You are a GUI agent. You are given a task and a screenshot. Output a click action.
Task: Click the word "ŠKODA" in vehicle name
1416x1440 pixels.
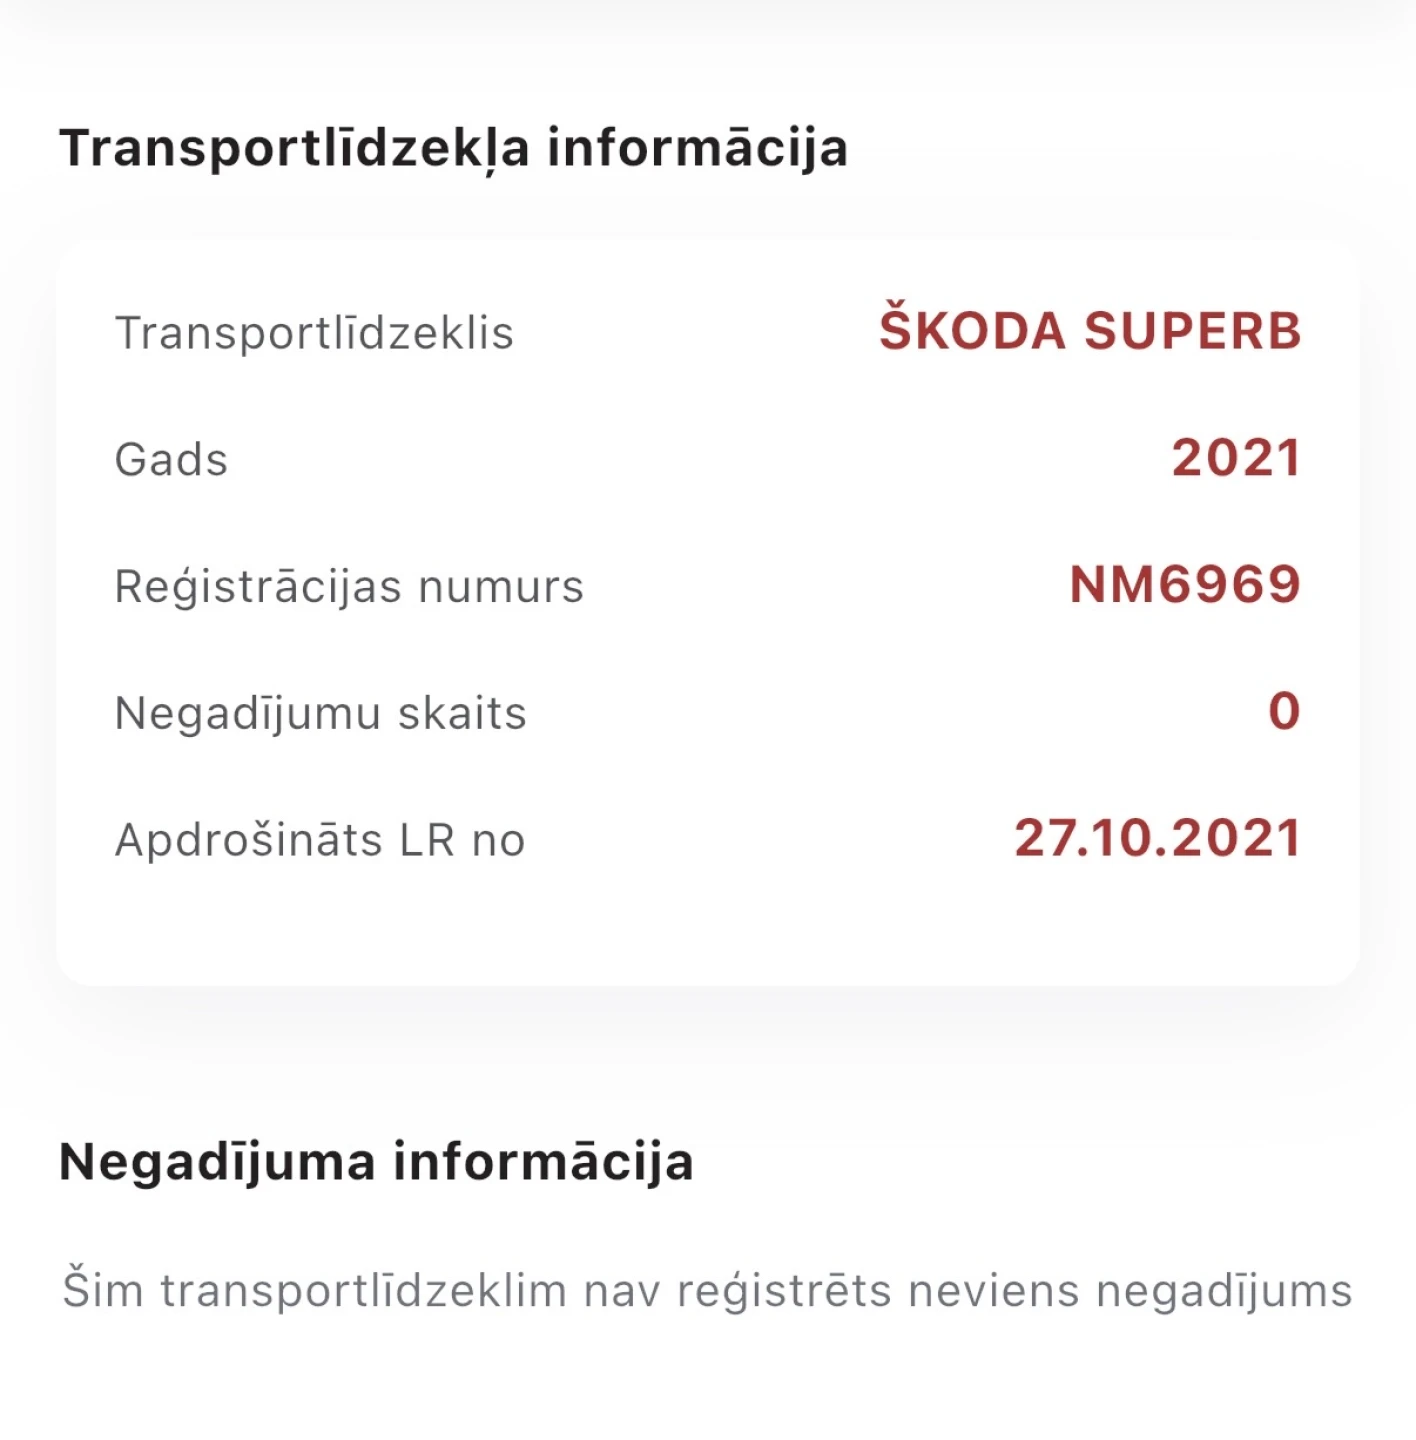[972, 331]
